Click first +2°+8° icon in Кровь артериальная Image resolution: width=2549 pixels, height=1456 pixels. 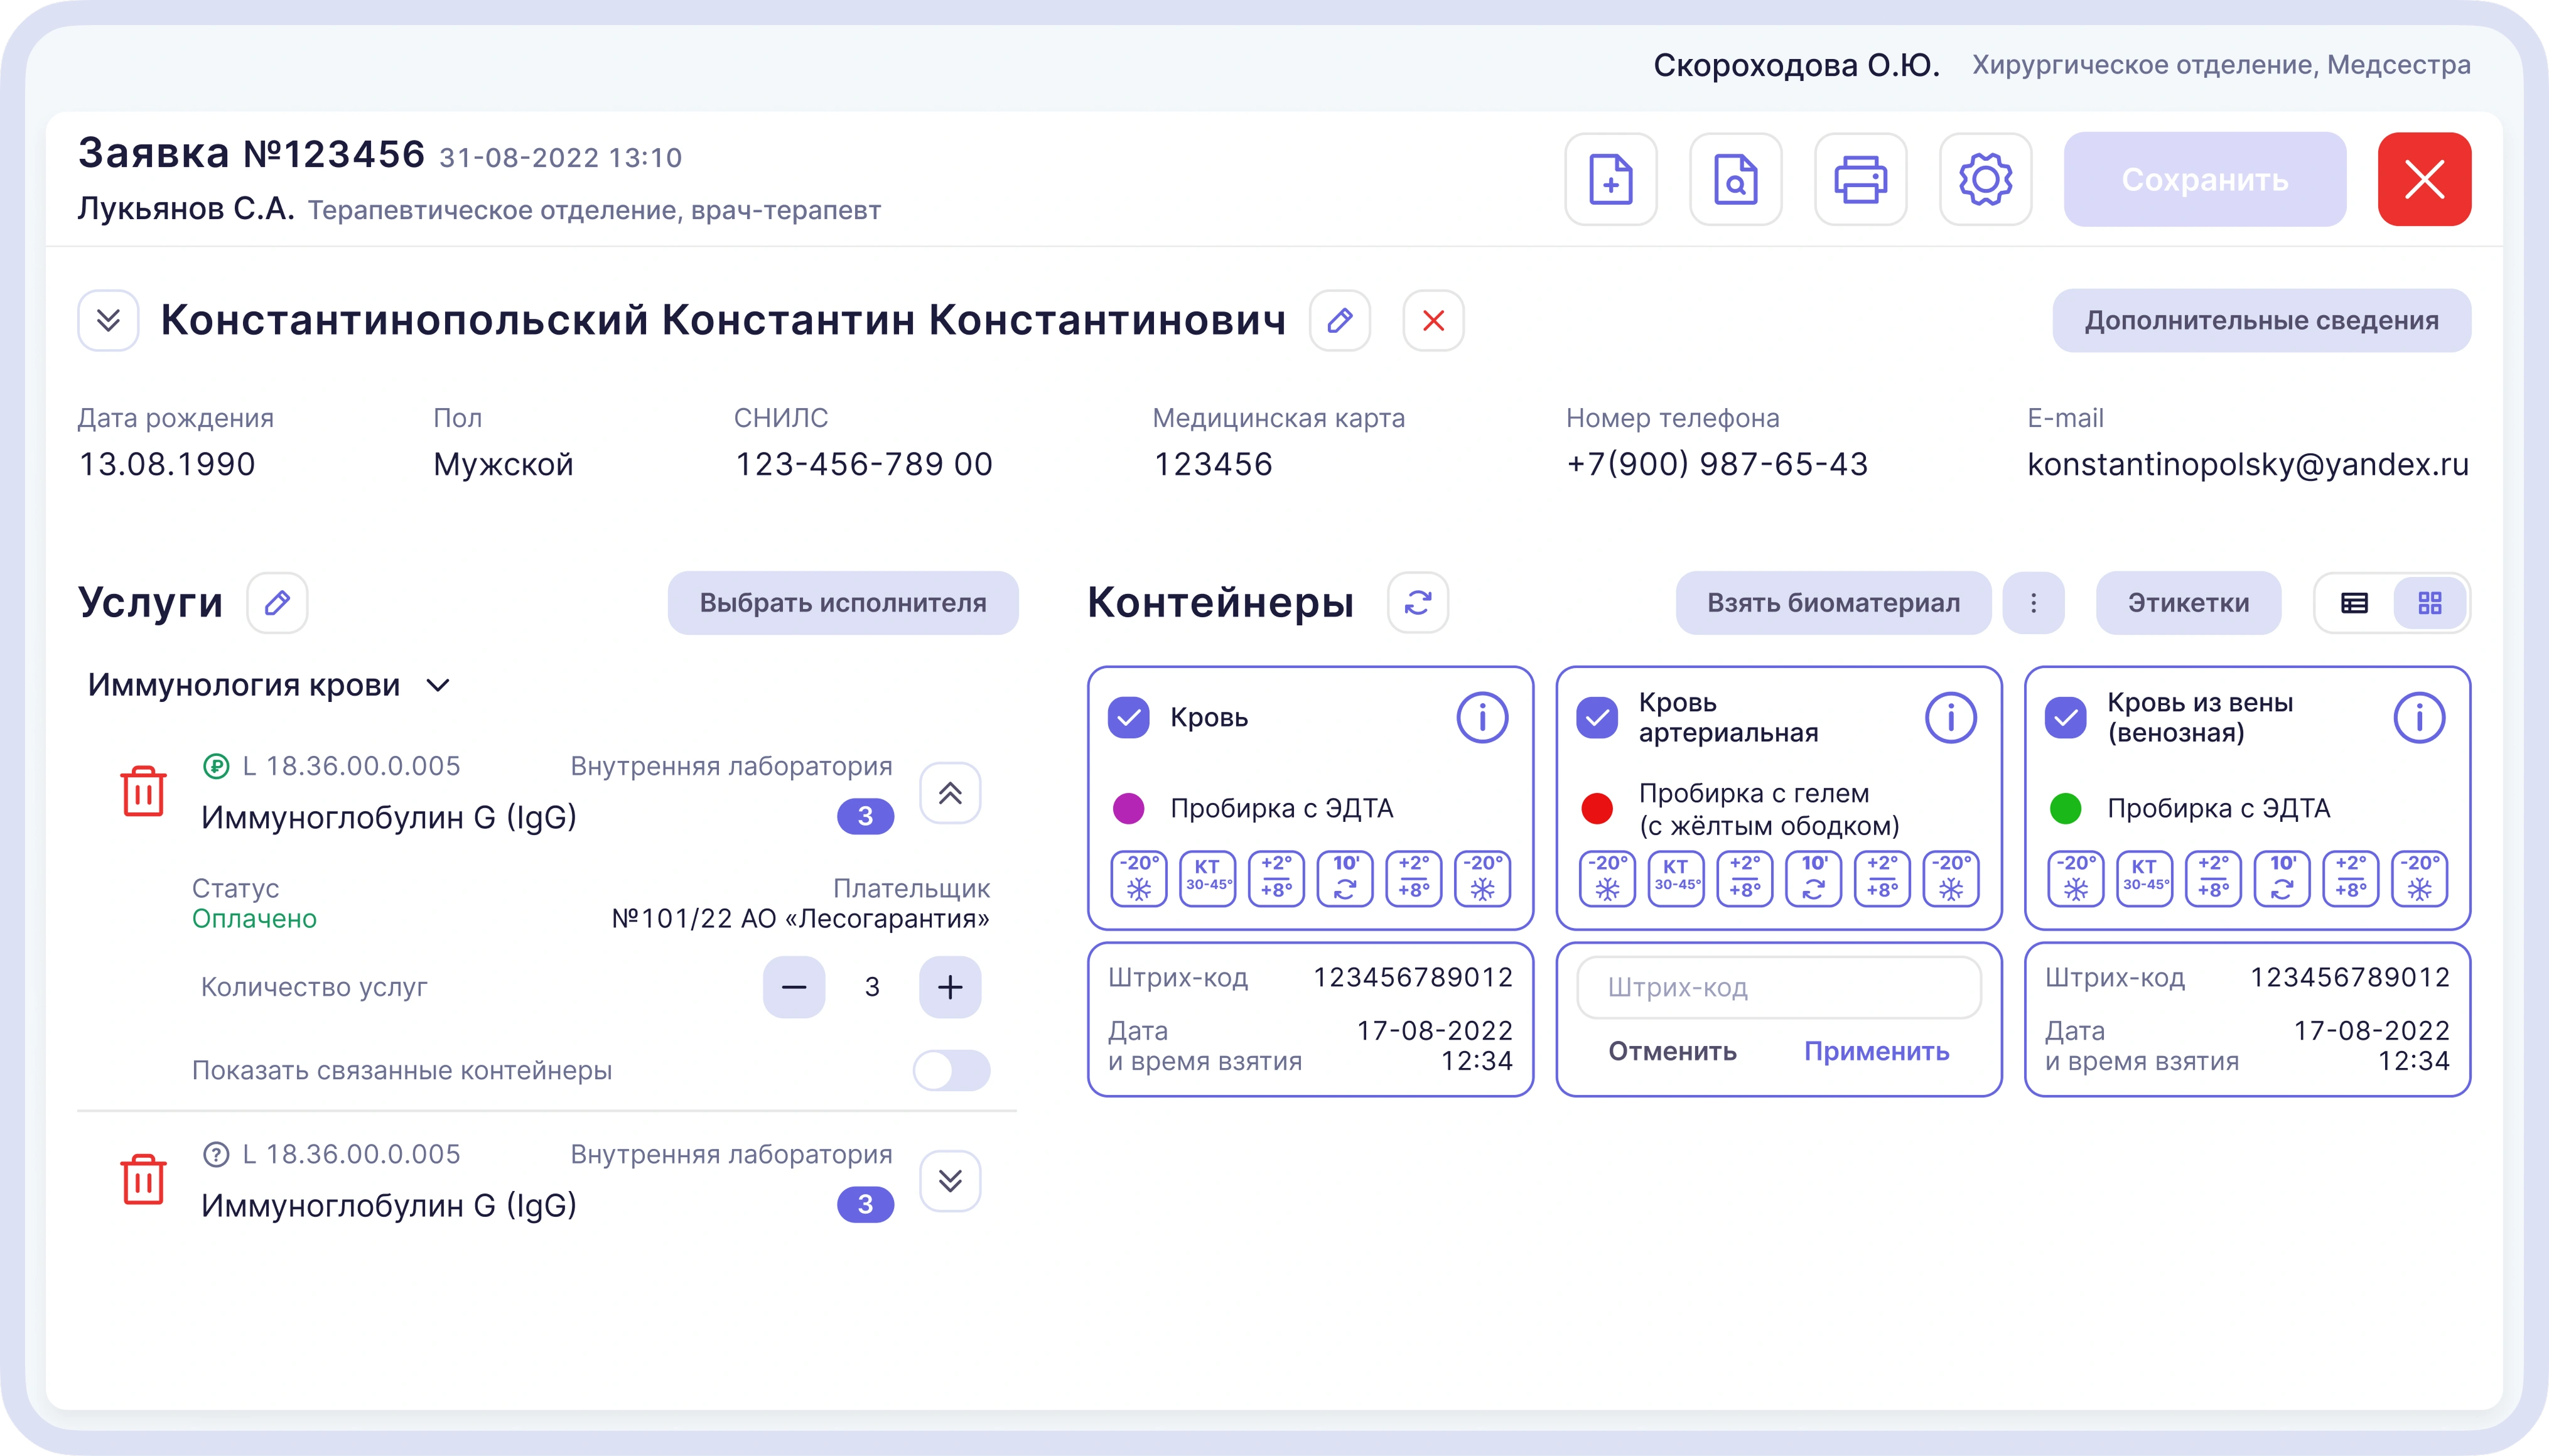[1745, 878]
